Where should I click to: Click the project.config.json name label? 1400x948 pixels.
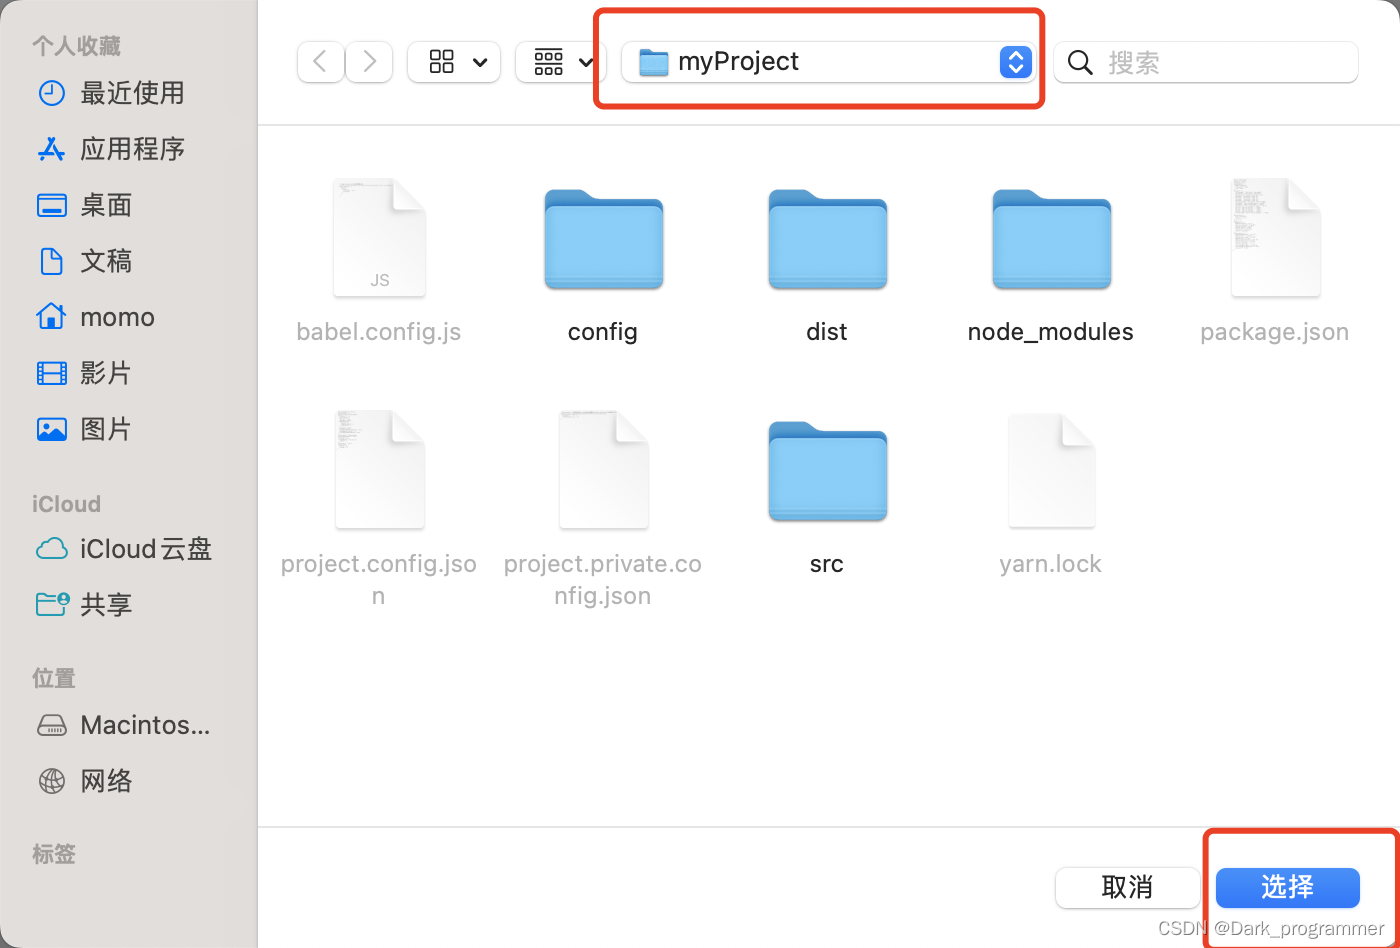pyautogui.click(x=379, y=580)
